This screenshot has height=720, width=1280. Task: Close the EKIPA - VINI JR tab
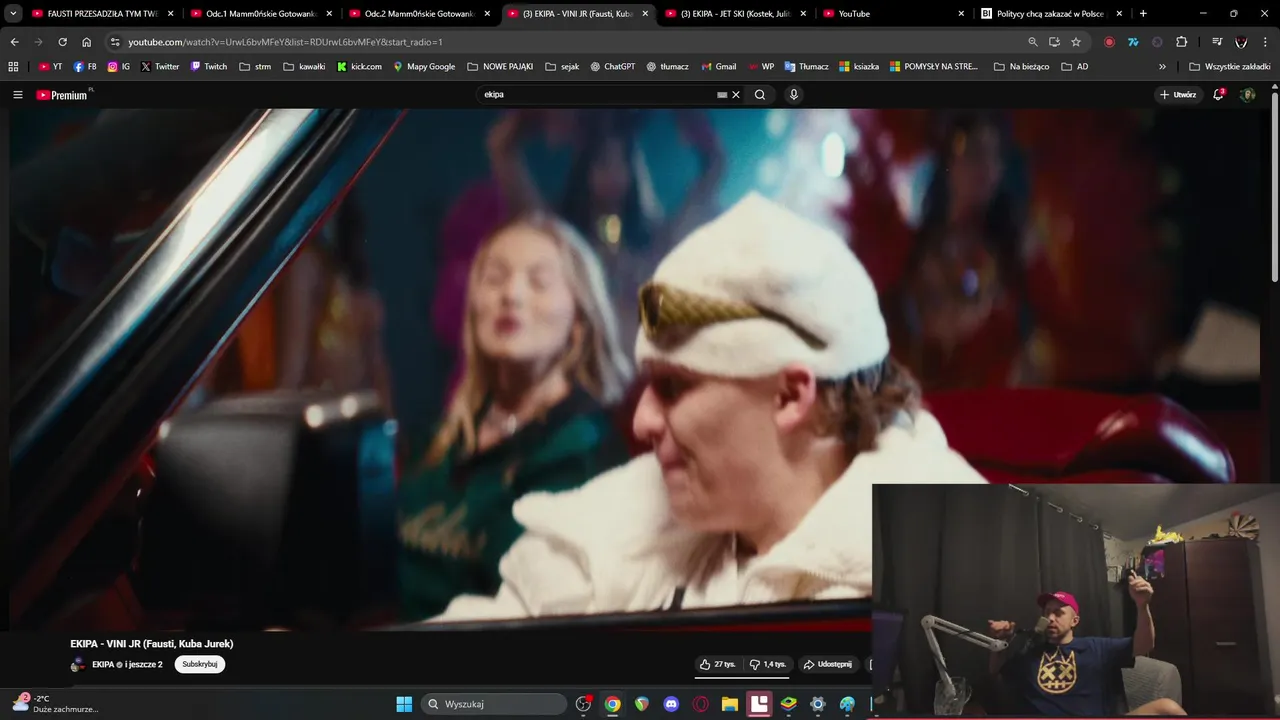tap(645, 14)
